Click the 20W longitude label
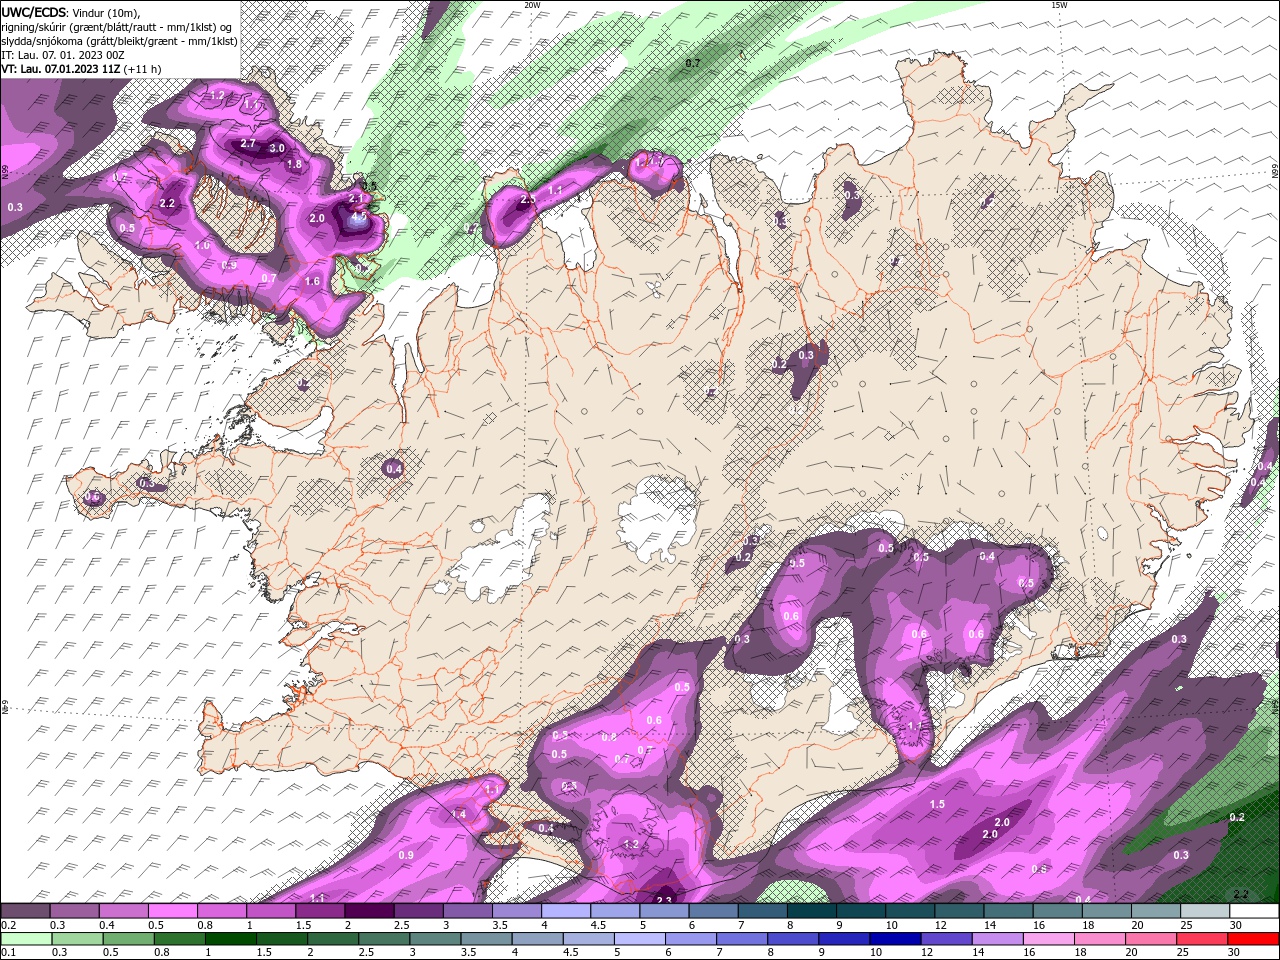This screenshot has width=1280, height=960. [532, 5]
